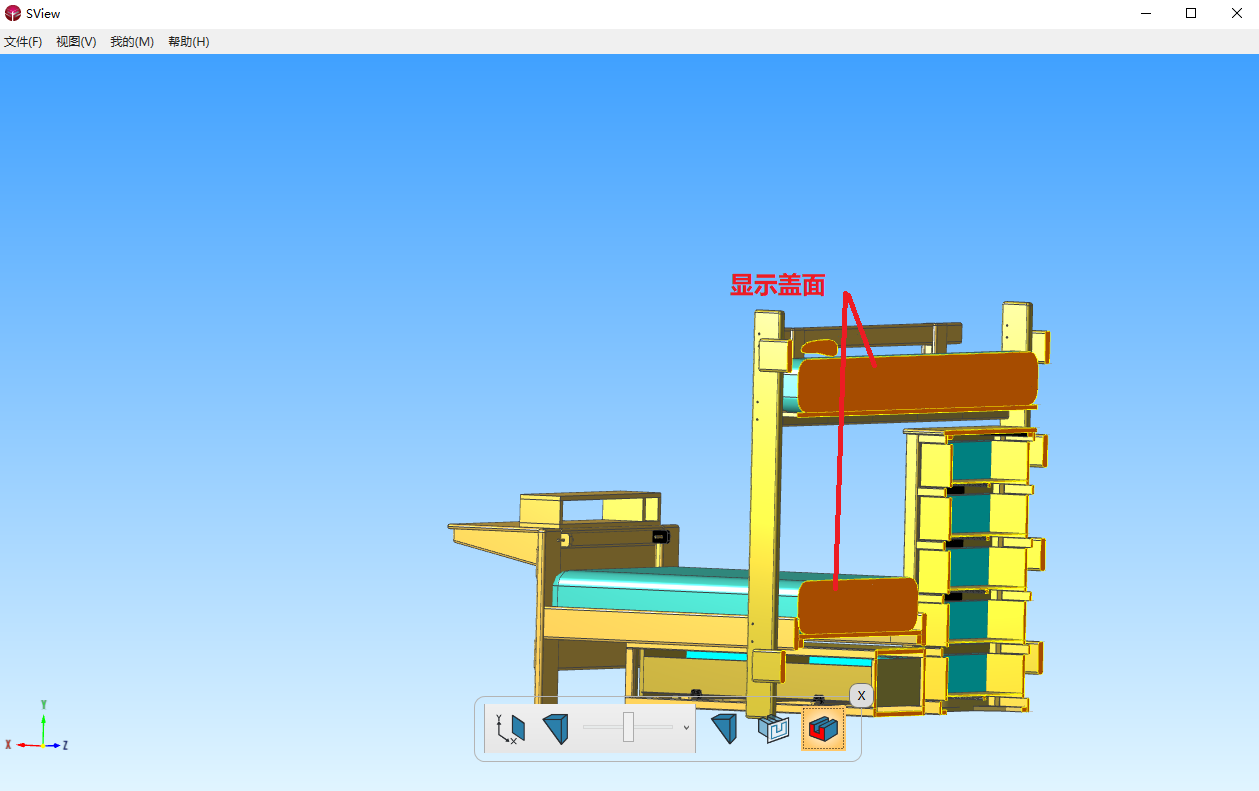Screen dimensions: 1259x791
Task: Select the XY section plane direction icon
Action: pos(510,728)
